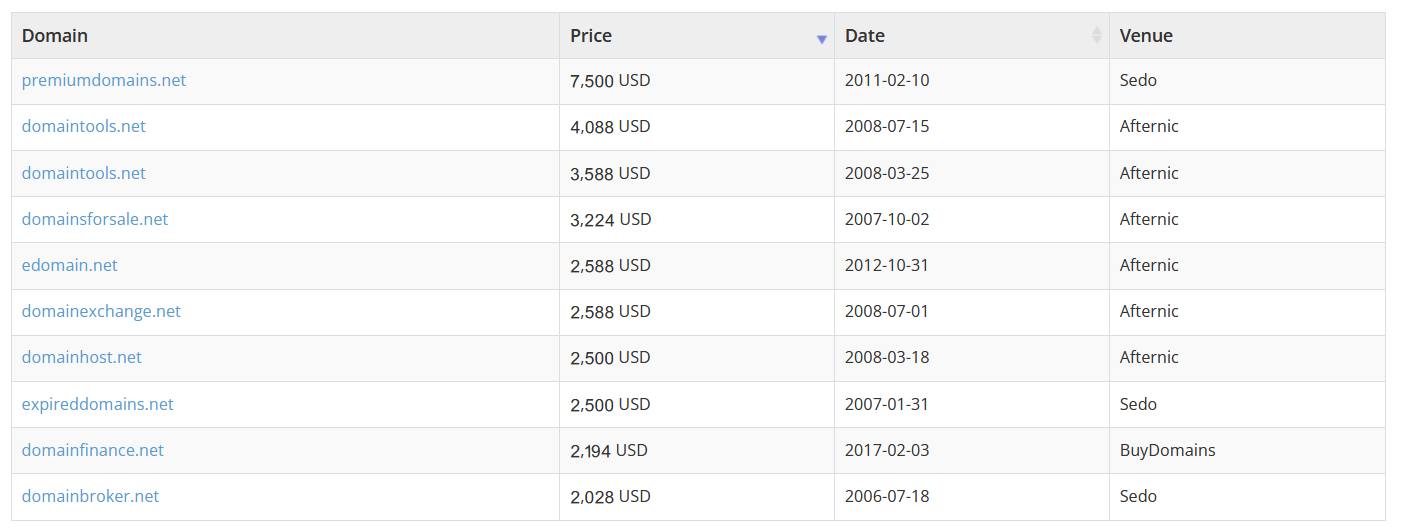This screenshot has height=531, width=1402.
Task: Open expireddomains.net link
Action: [x=98, y=404]
